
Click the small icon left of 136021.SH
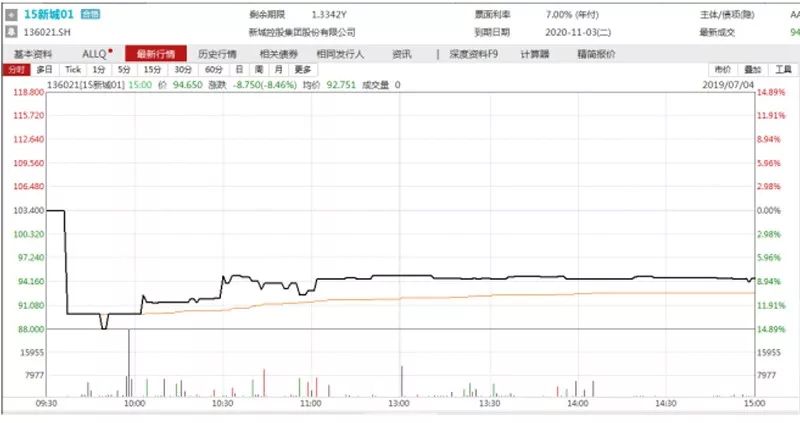coord(11,32)
